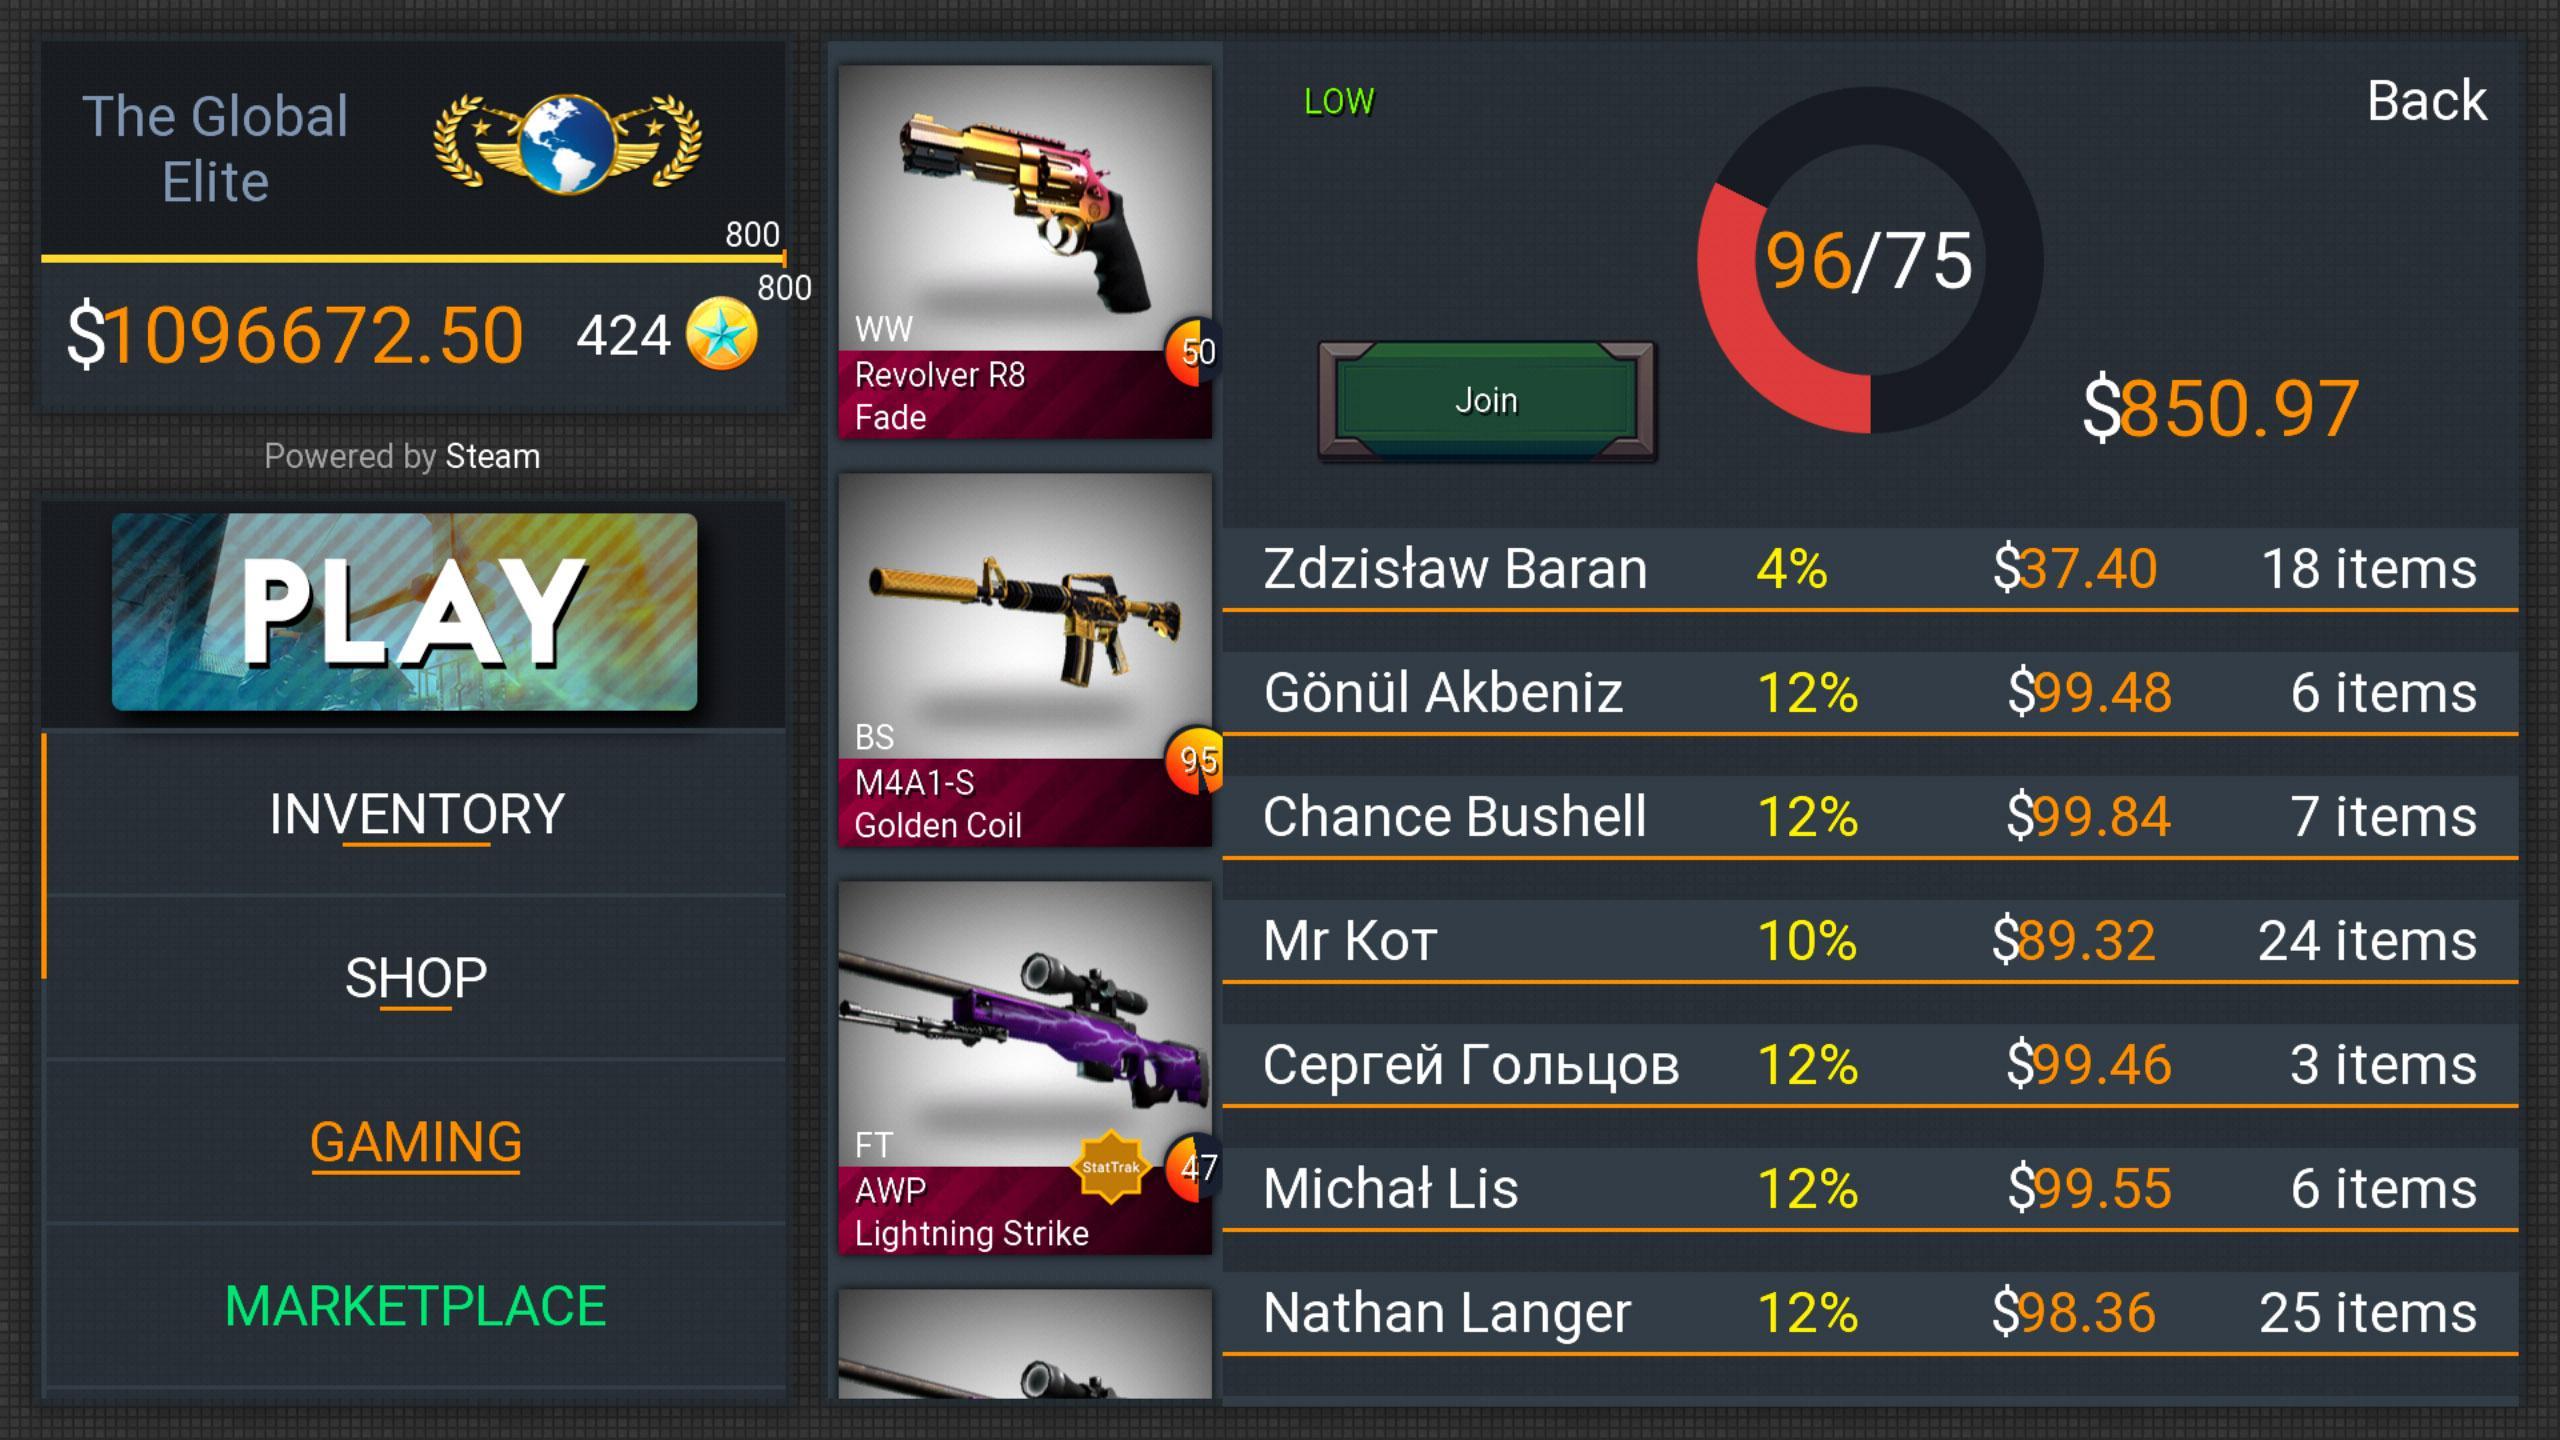The height and width of the screenshot is (1440, 2560).
Task: Join the active game lobby
Action: pyautogui.click(x=1482, y=397)
